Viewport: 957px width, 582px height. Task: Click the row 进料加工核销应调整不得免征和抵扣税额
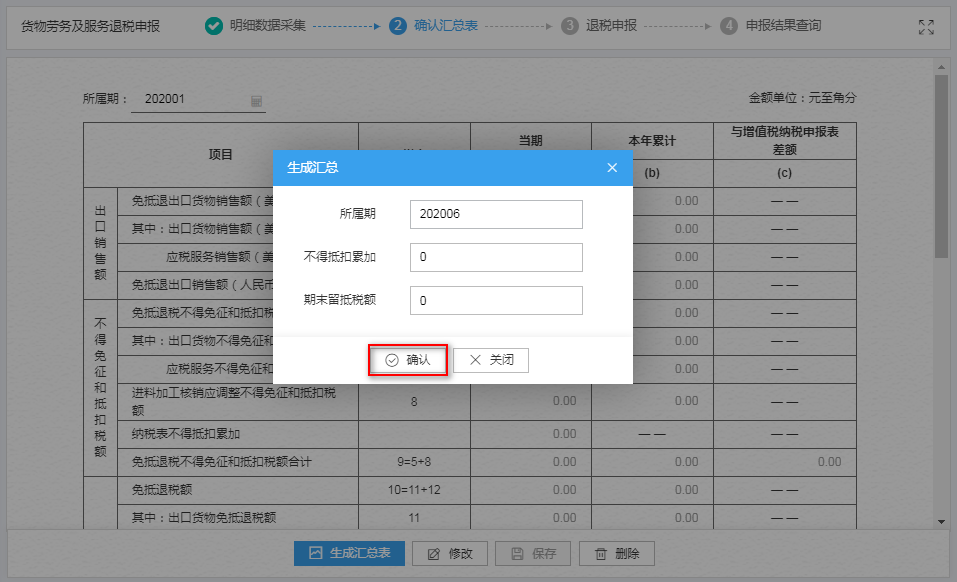[x=486, y=402]
